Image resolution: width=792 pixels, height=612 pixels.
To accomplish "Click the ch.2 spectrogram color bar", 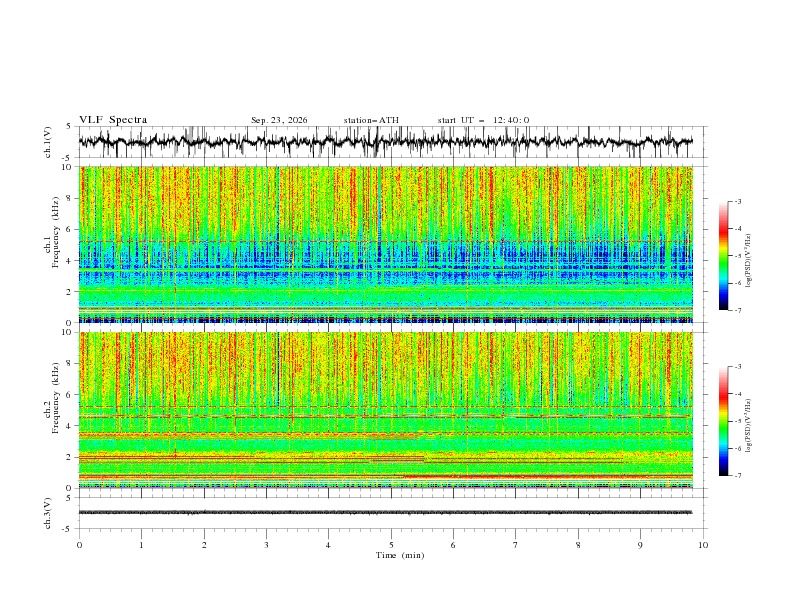I will click(723, 421).
